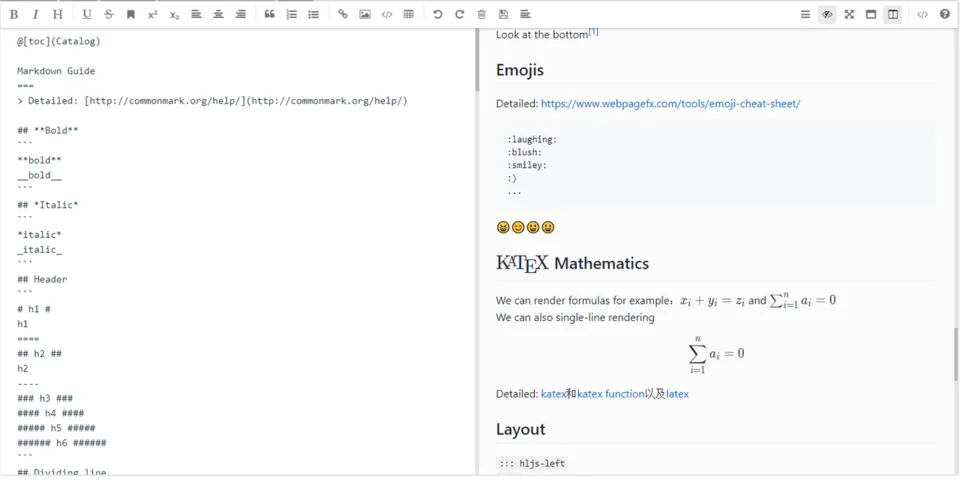Center-align text with the toolbar icon
This screenshot has height=480, width=960.
click(x=218, y=15)
